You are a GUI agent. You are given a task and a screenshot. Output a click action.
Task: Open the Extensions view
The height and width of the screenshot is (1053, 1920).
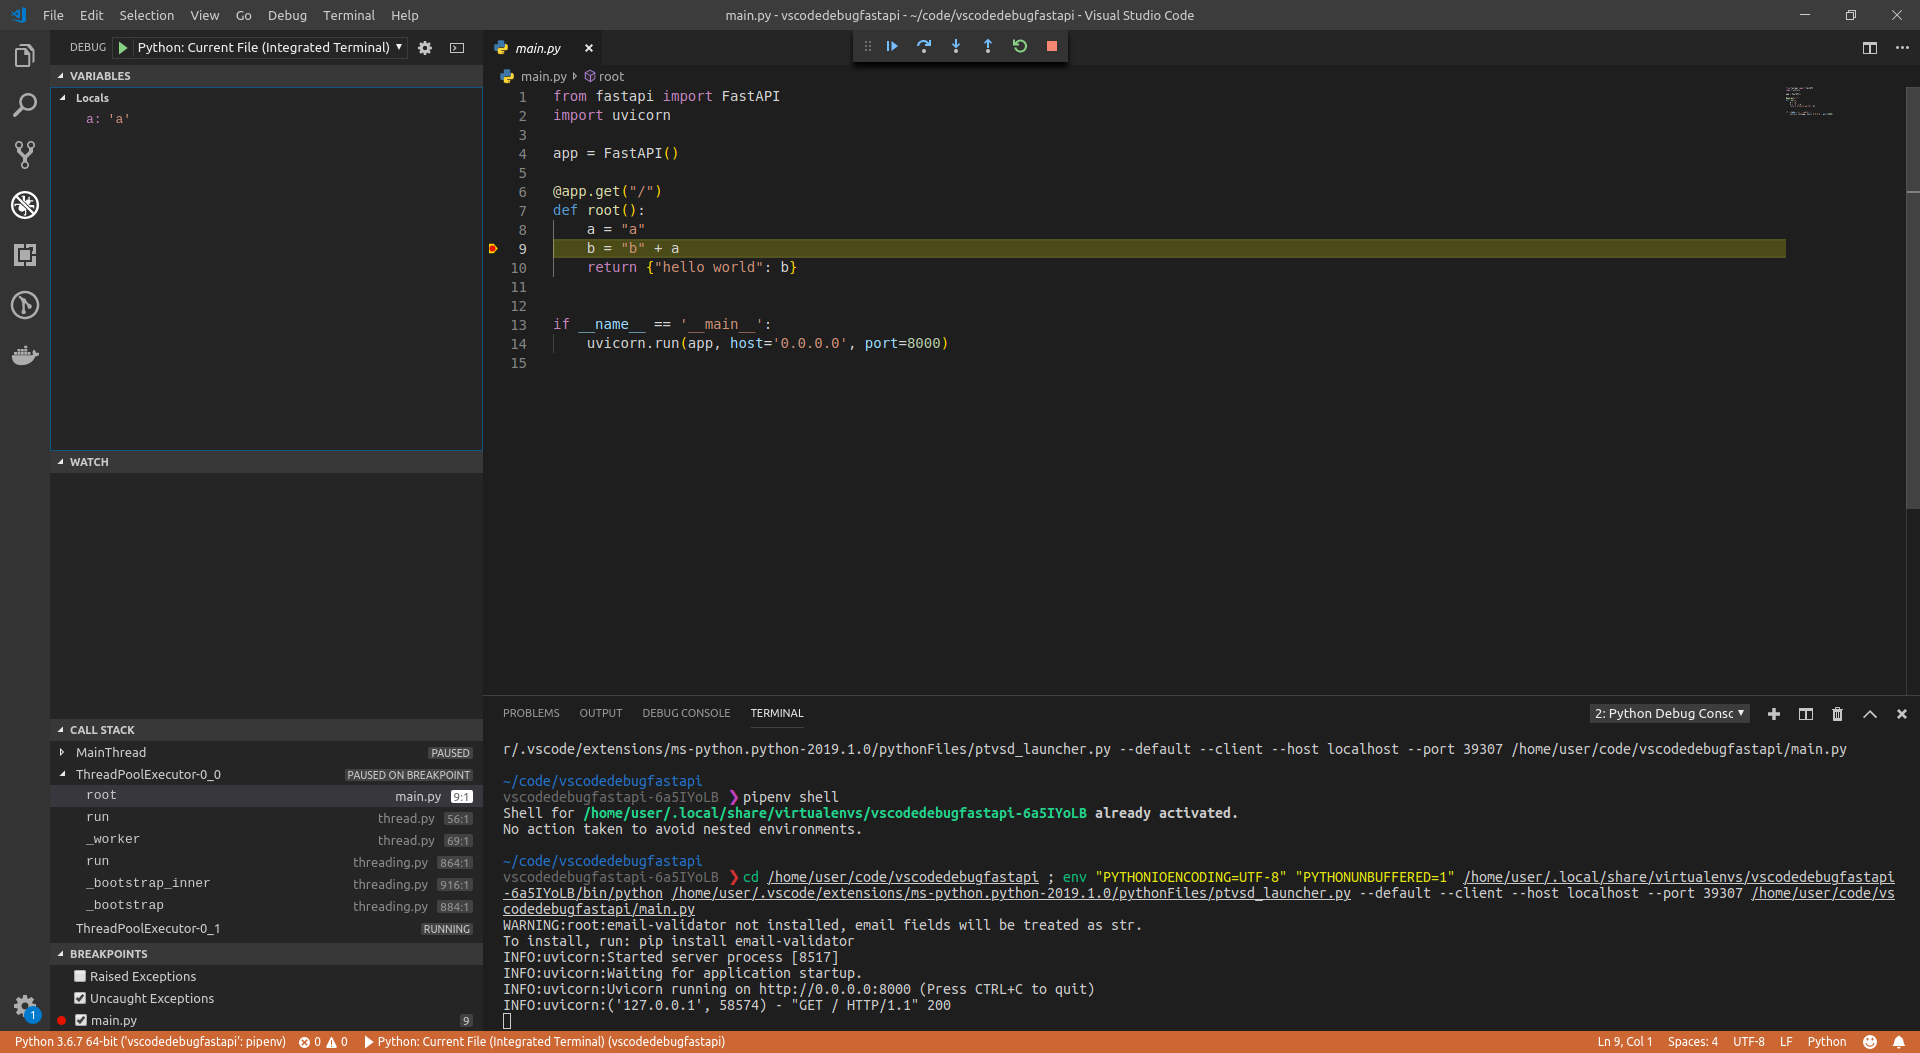[x=25, y=255]
